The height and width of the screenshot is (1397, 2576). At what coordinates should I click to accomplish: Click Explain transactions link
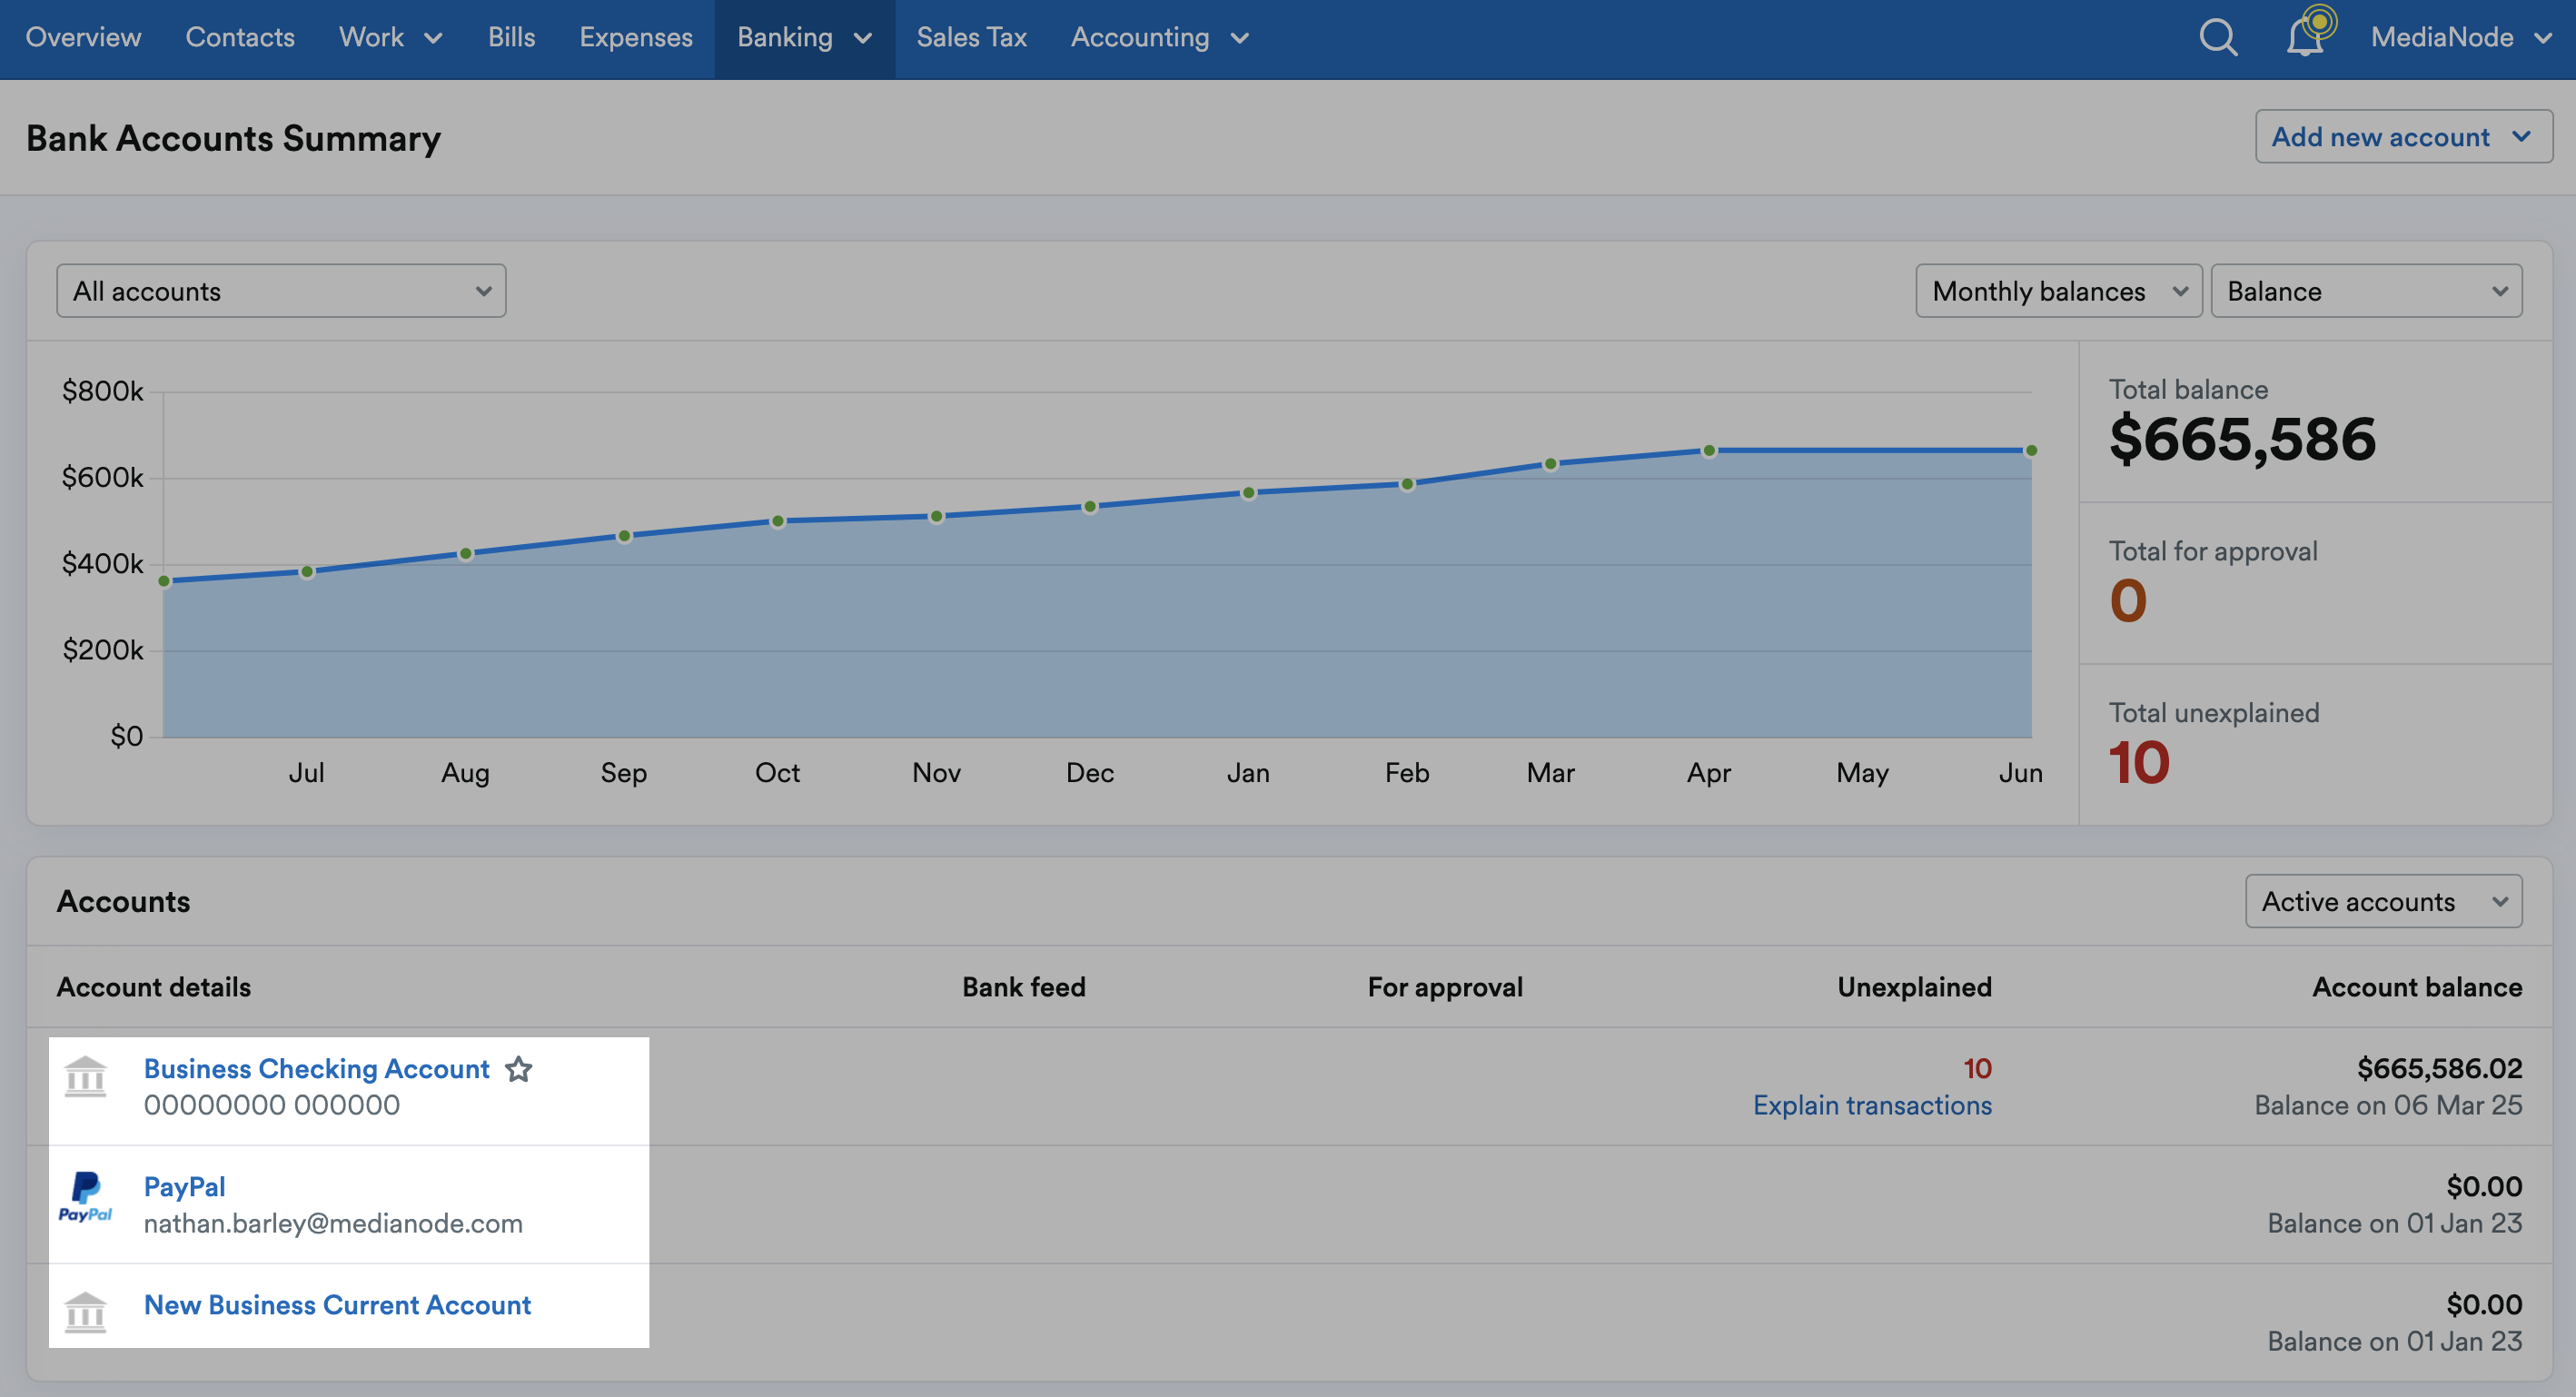coord(1872,1106)
